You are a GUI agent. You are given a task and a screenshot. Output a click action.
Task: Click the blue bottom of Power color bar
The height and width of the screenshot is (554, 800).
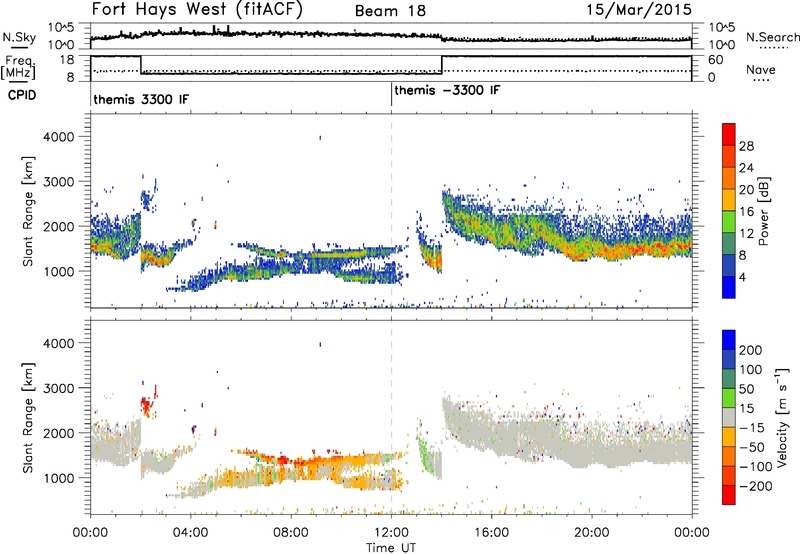coord(729,287)
